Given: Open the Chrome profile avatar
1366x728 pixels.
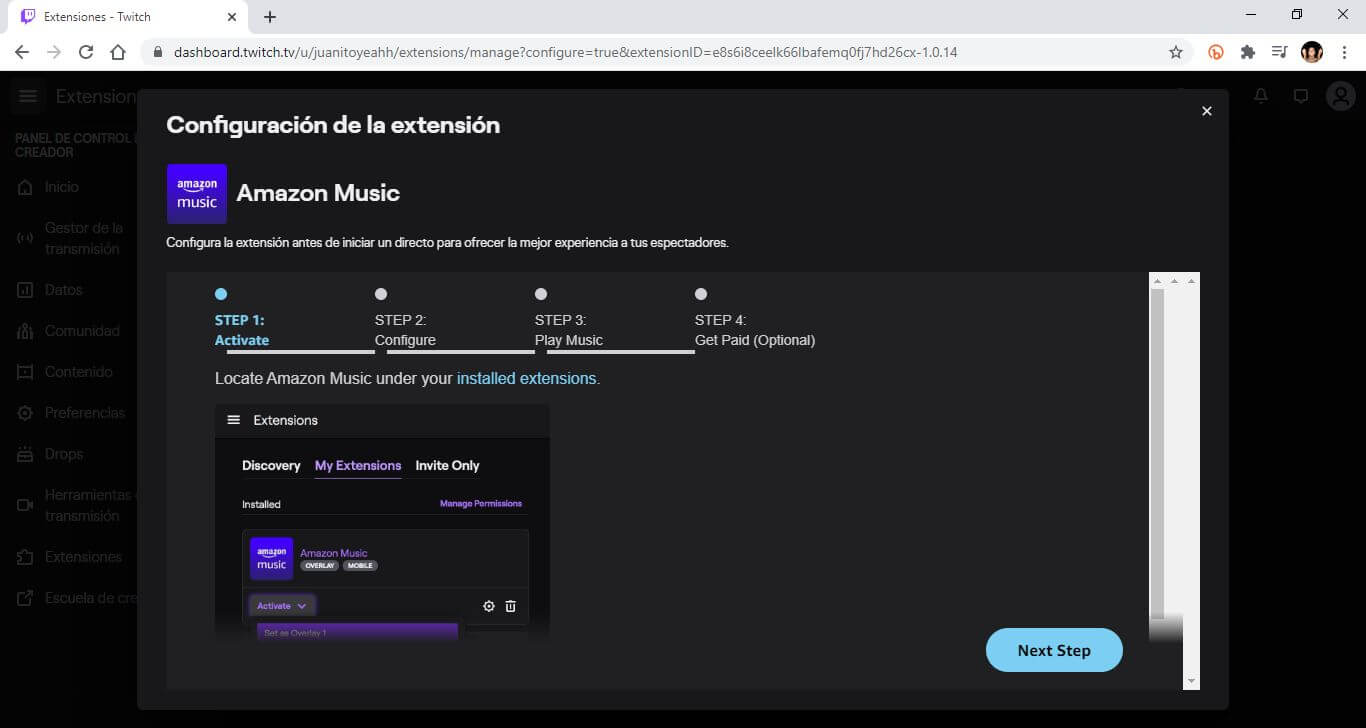Looking at the screenshot, I should click(1312, 52).
